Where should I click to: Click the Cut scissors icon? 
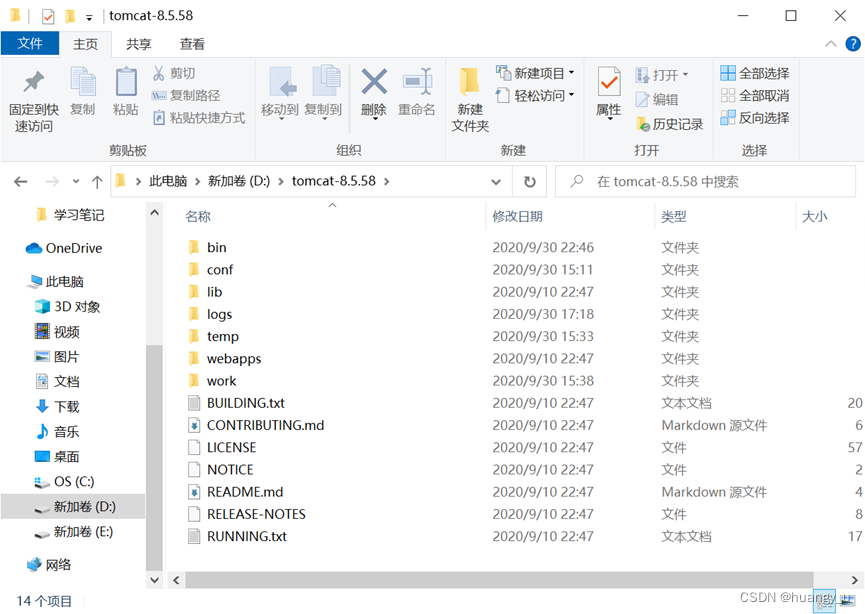coord(159,73)
